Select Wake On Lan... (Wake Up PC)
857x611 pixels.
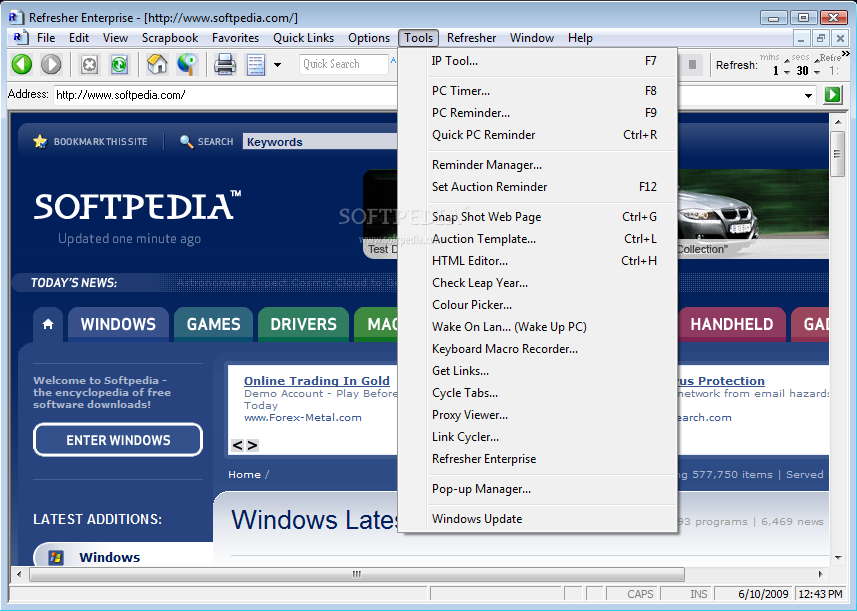[x=538, y=327]
